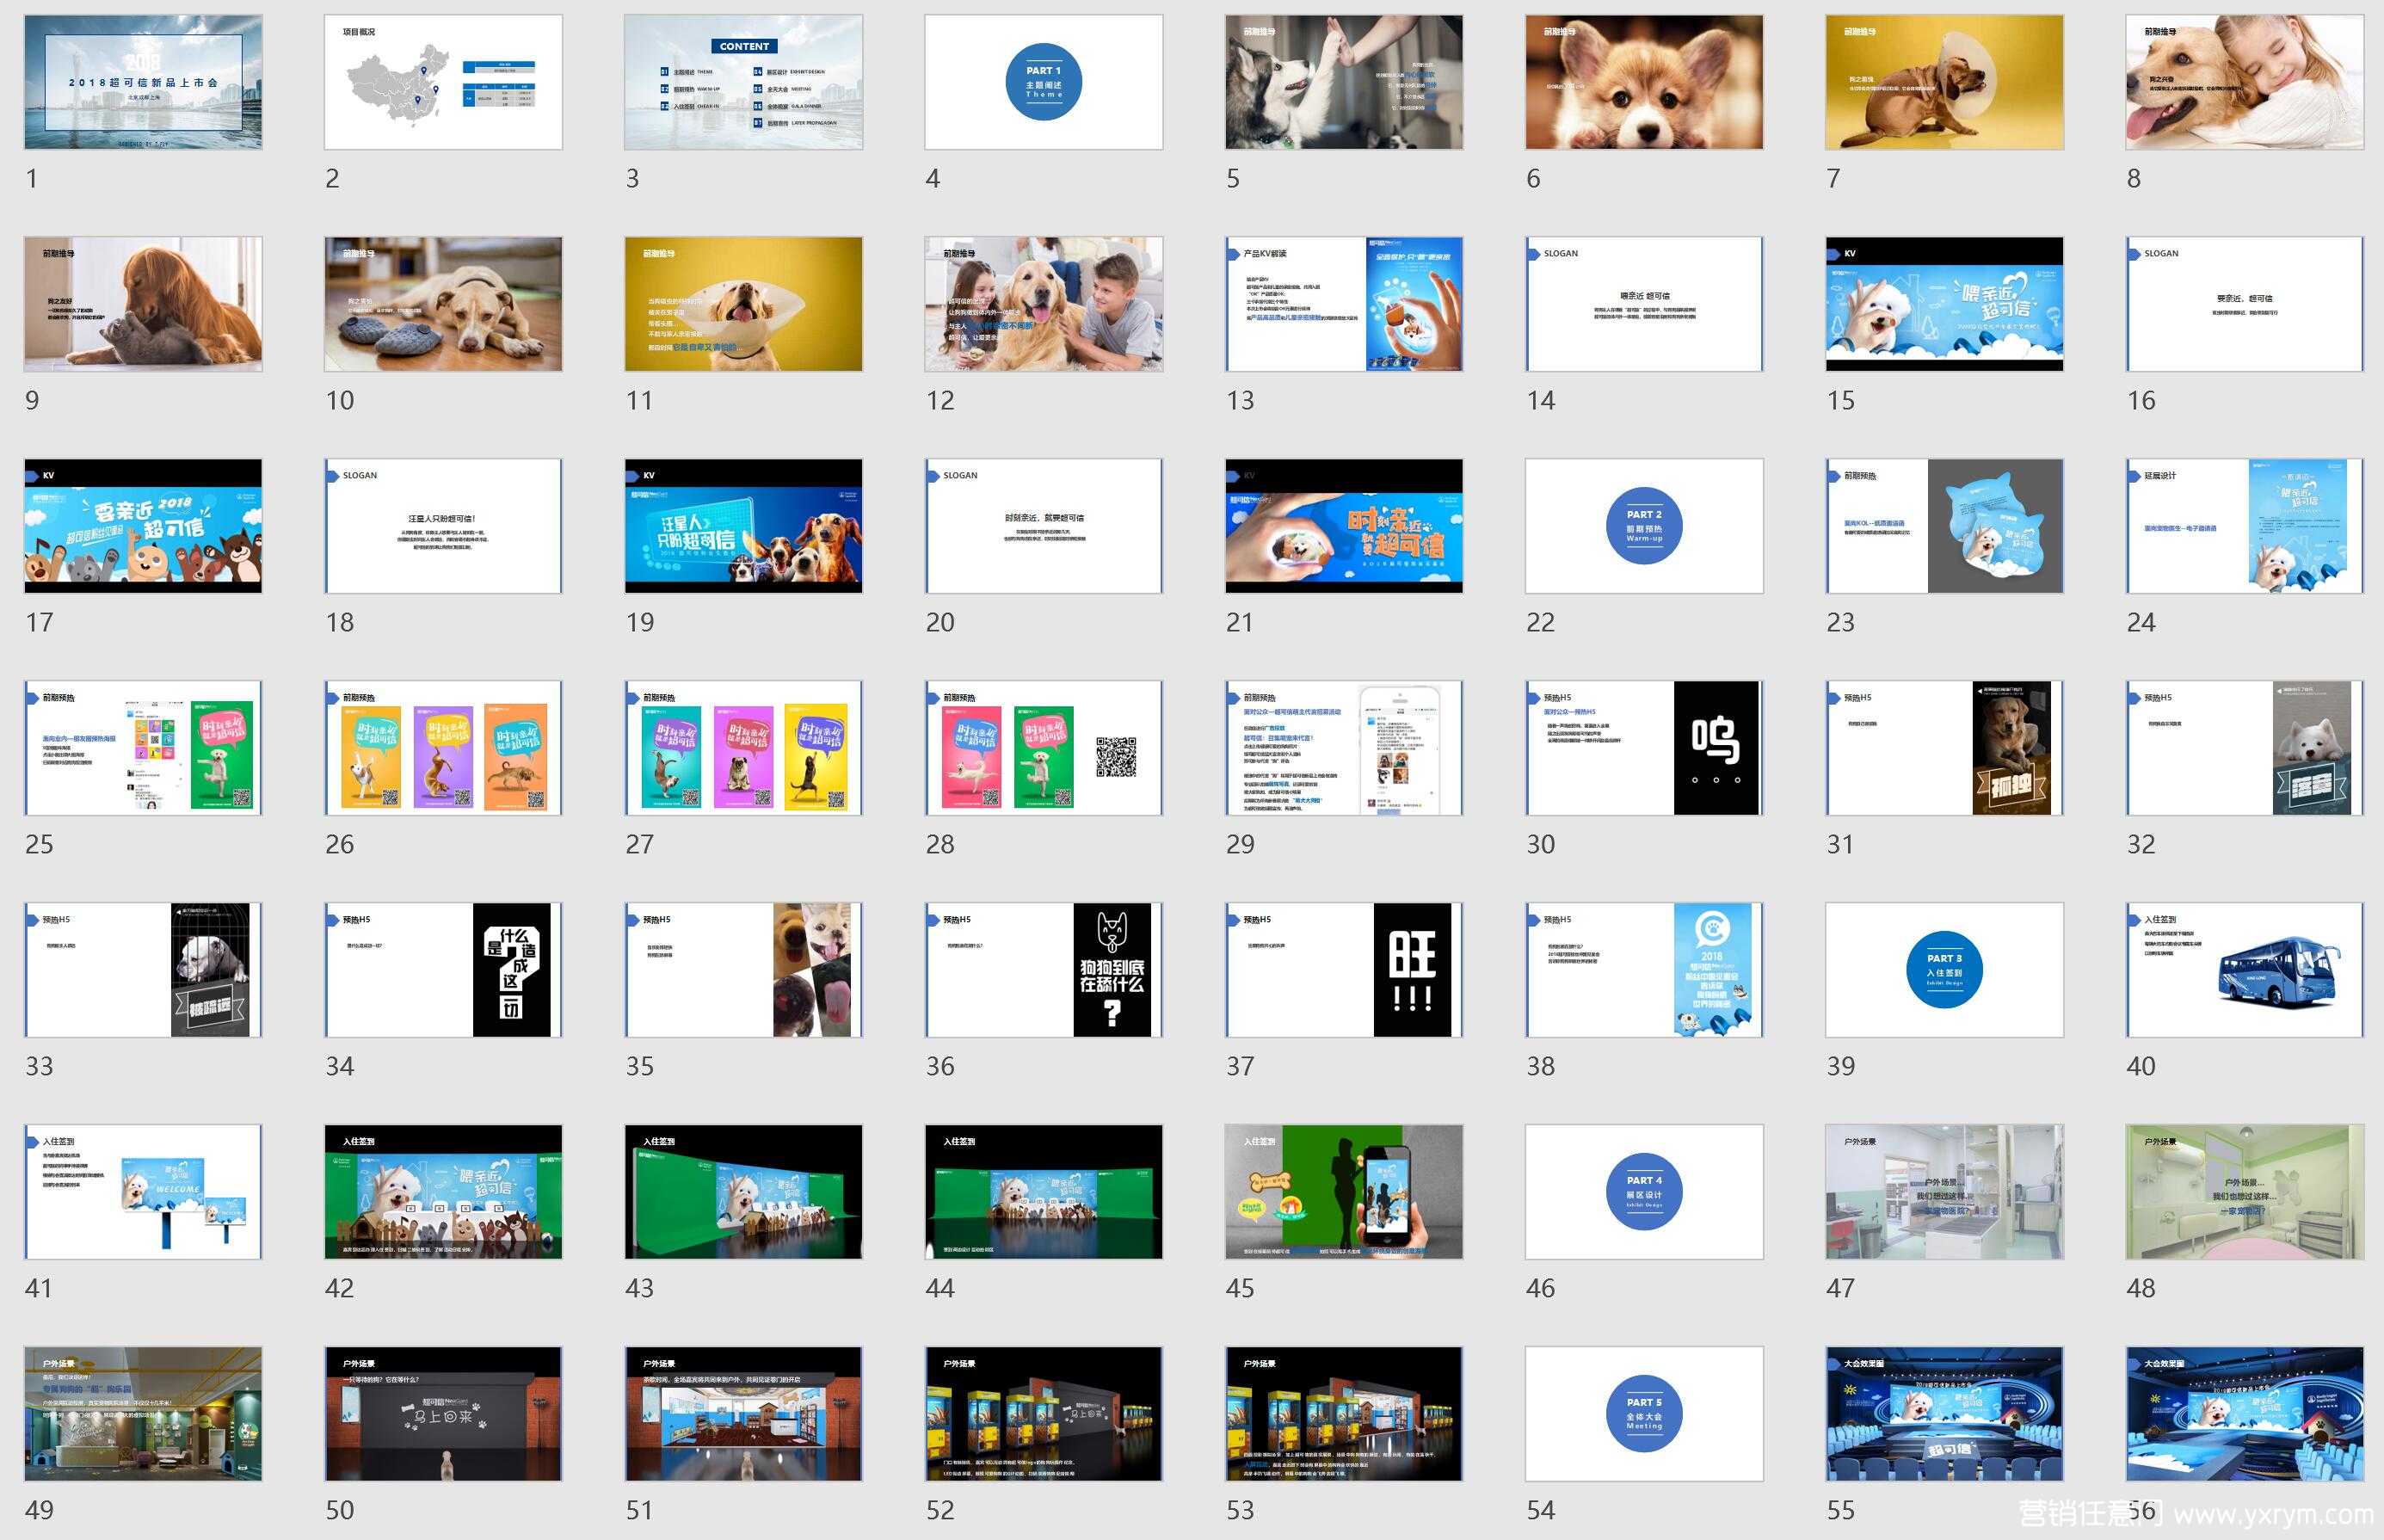Click slide 30 black 呜 character slide
Image resolution: width=2384 pixels, height=1540 pixels.
point(1644,748)
